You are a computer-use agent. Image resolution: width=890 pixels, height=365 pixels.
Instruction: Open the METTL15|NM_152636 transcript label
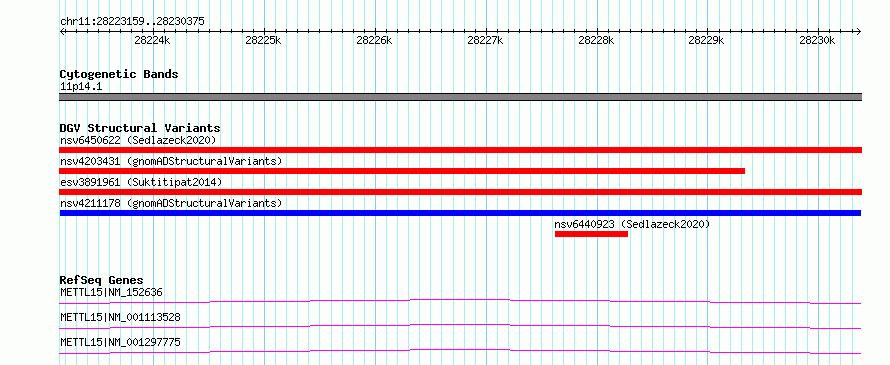click(111, 293)
